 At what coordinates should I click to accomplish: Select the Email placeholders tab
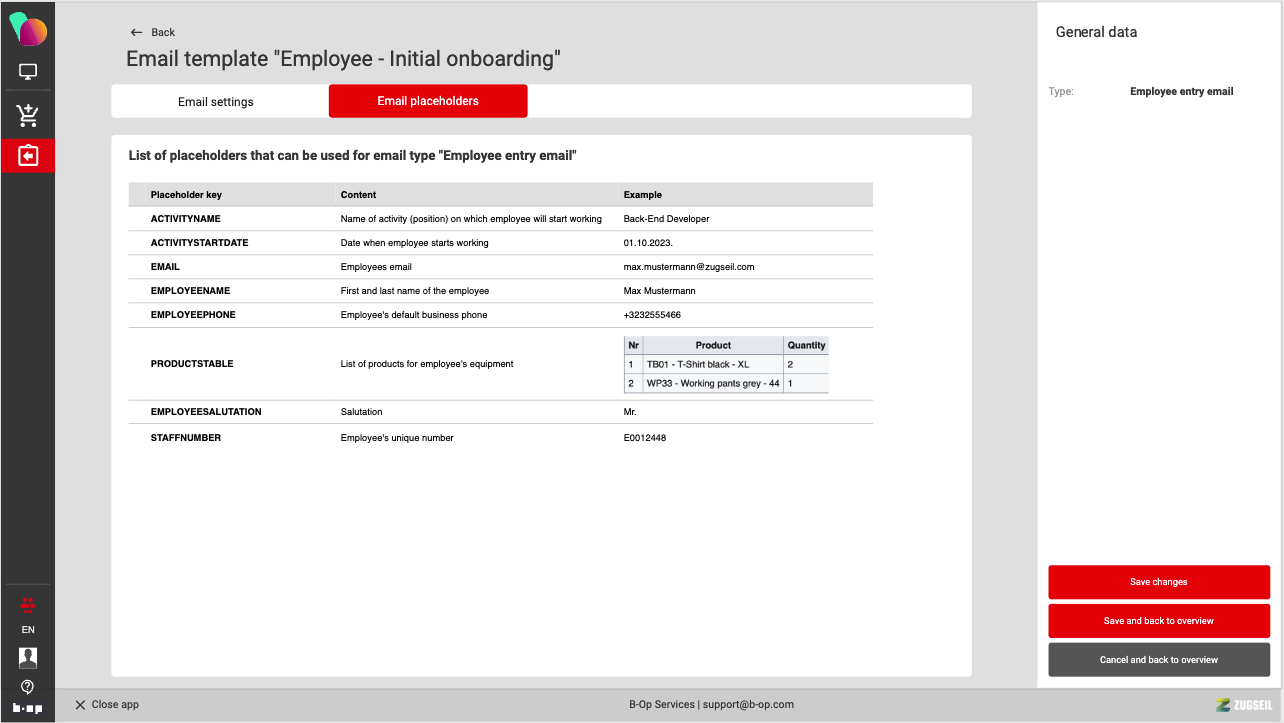pos(428,101)
